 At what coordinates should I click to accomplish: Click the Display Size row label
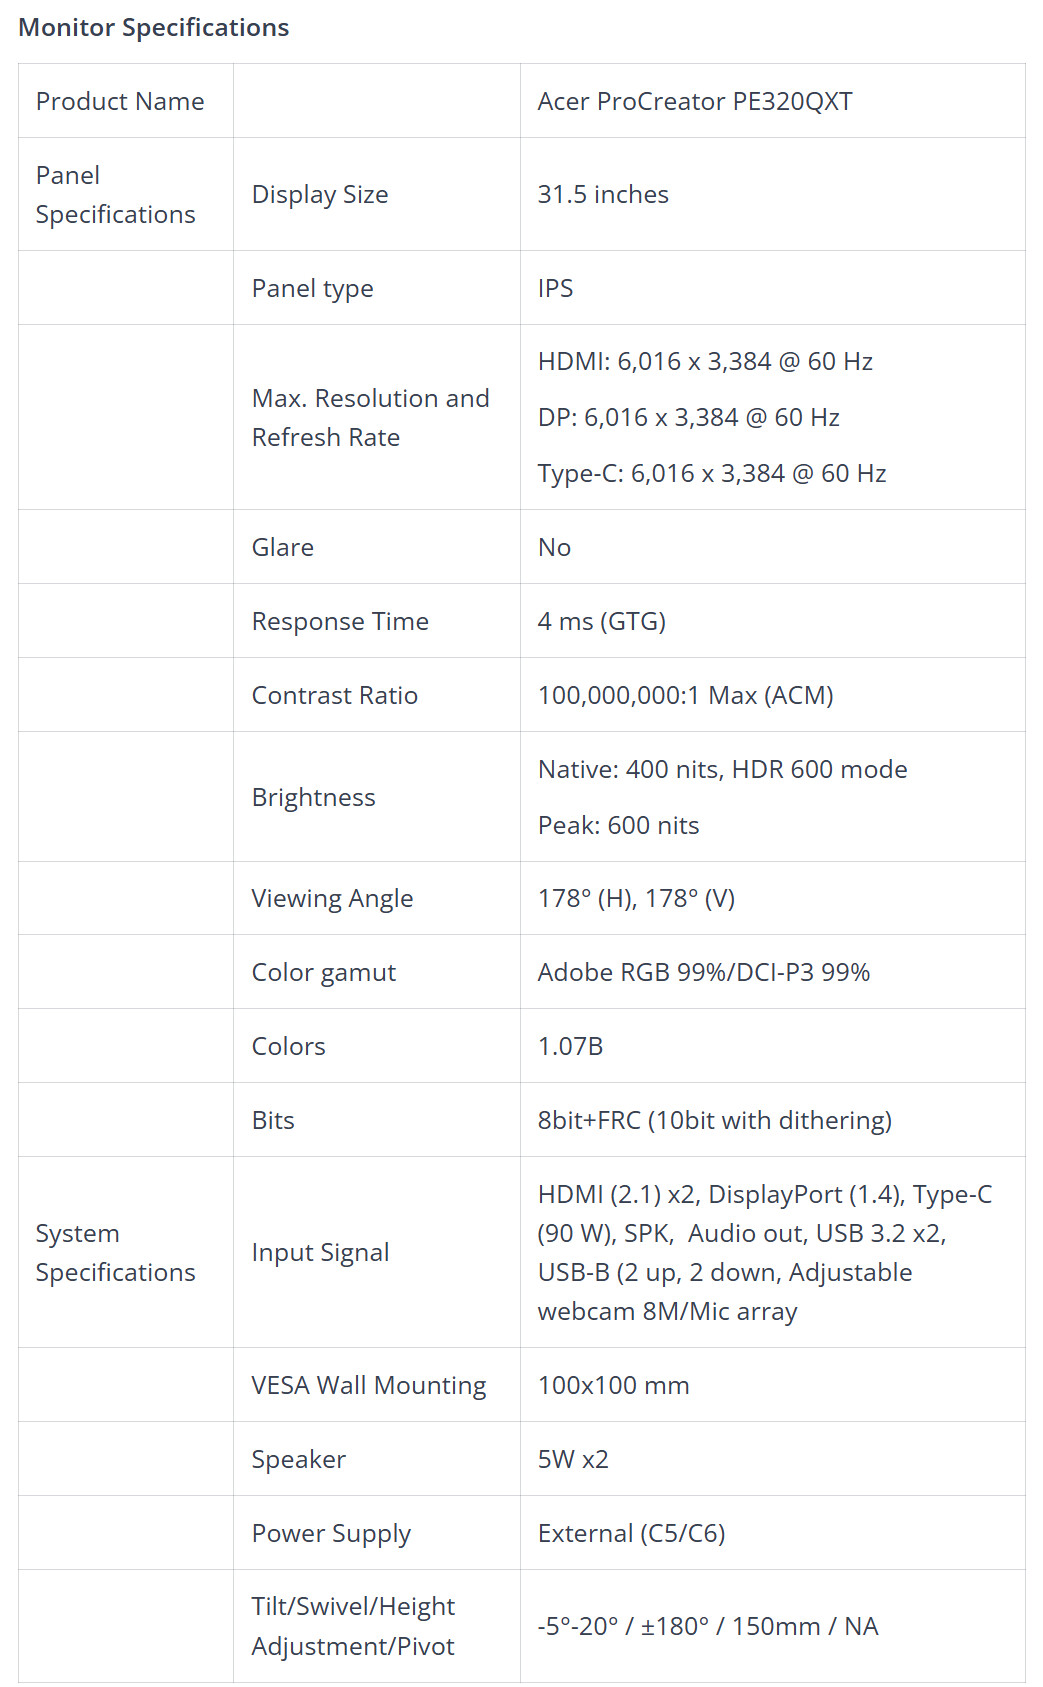(320, 195)
